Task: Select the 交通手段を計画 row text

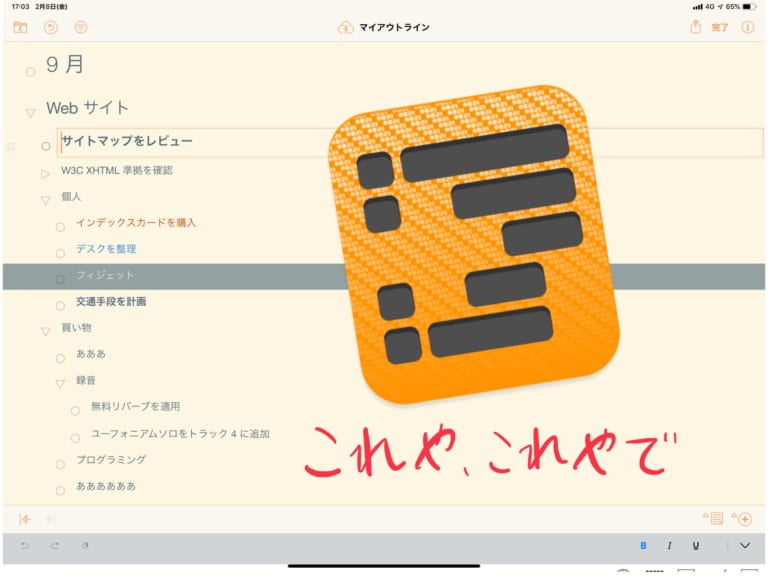Action: click(111, 302)
